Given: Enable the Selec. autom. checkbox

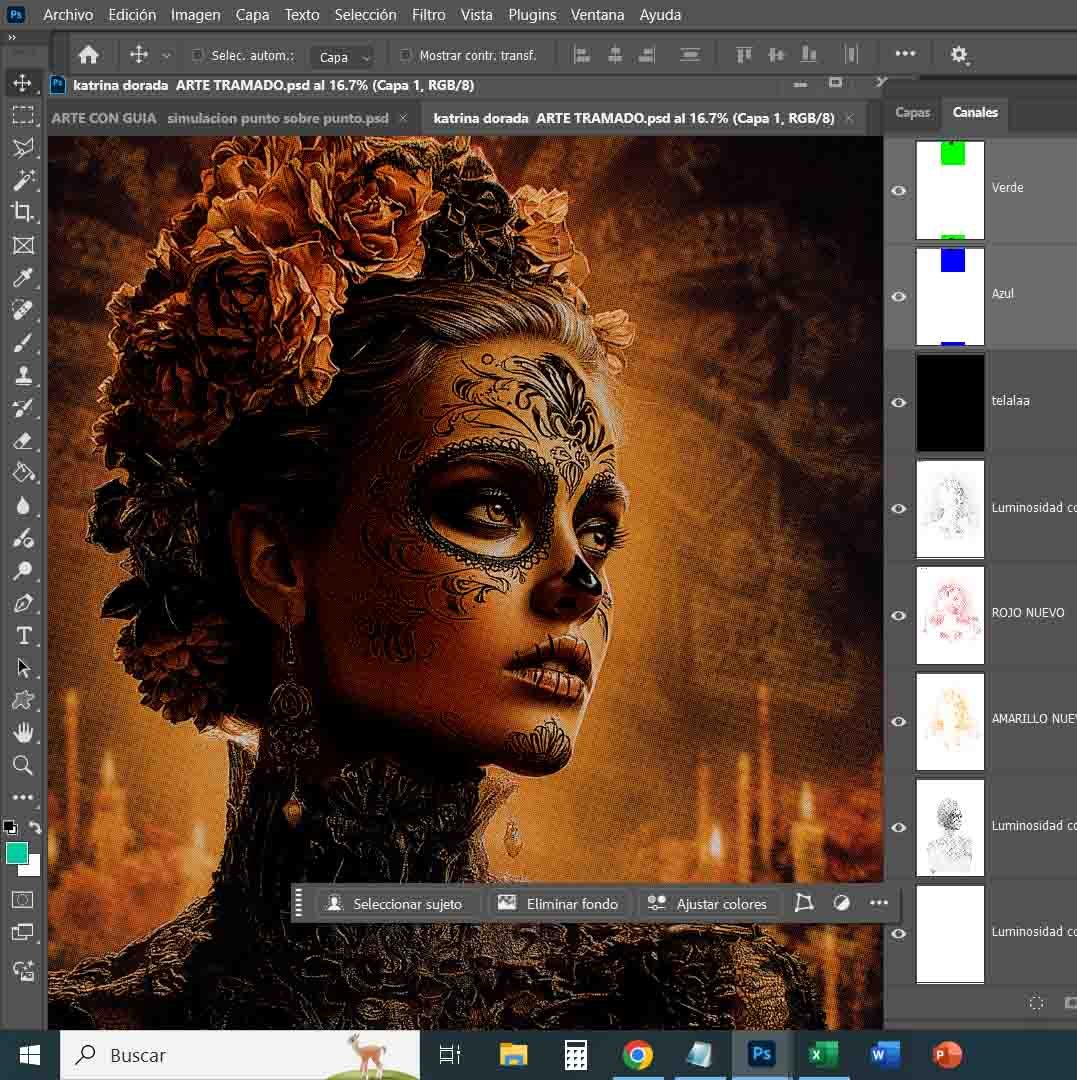Looking at the screenshot, I should [197, 56].
